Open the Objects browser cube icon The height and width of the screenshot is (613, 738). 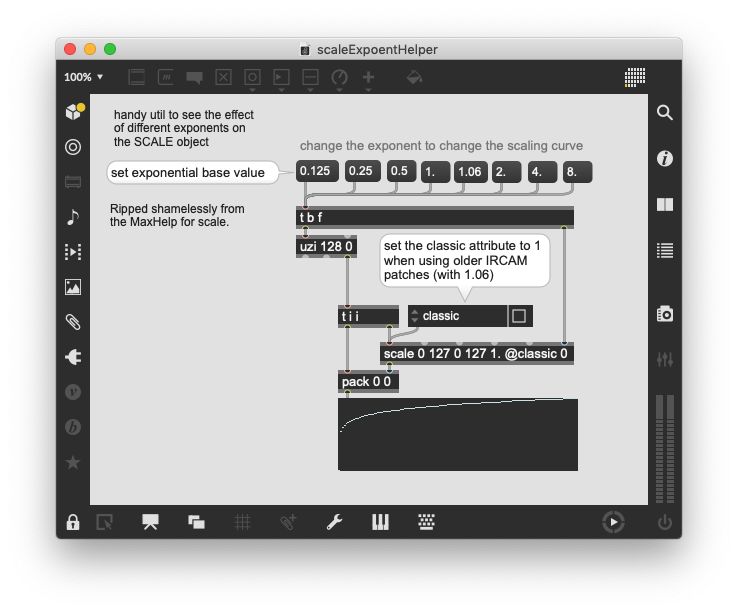73,111
